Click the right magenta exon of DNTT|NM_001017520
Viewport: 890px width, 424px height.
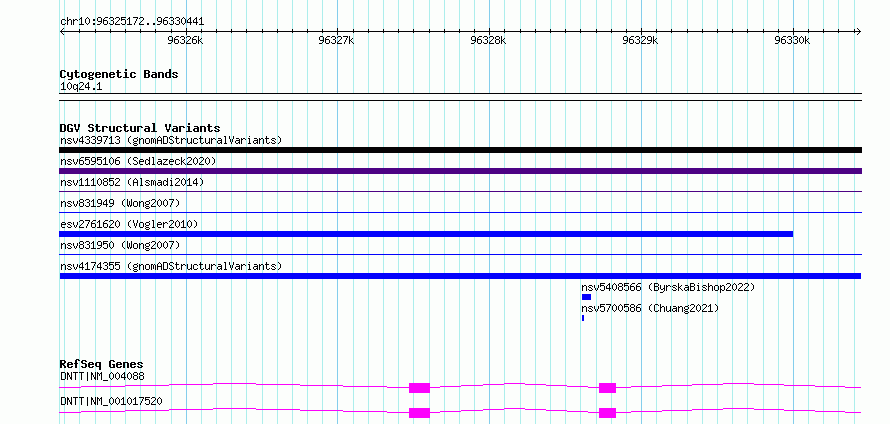[607, 413]
